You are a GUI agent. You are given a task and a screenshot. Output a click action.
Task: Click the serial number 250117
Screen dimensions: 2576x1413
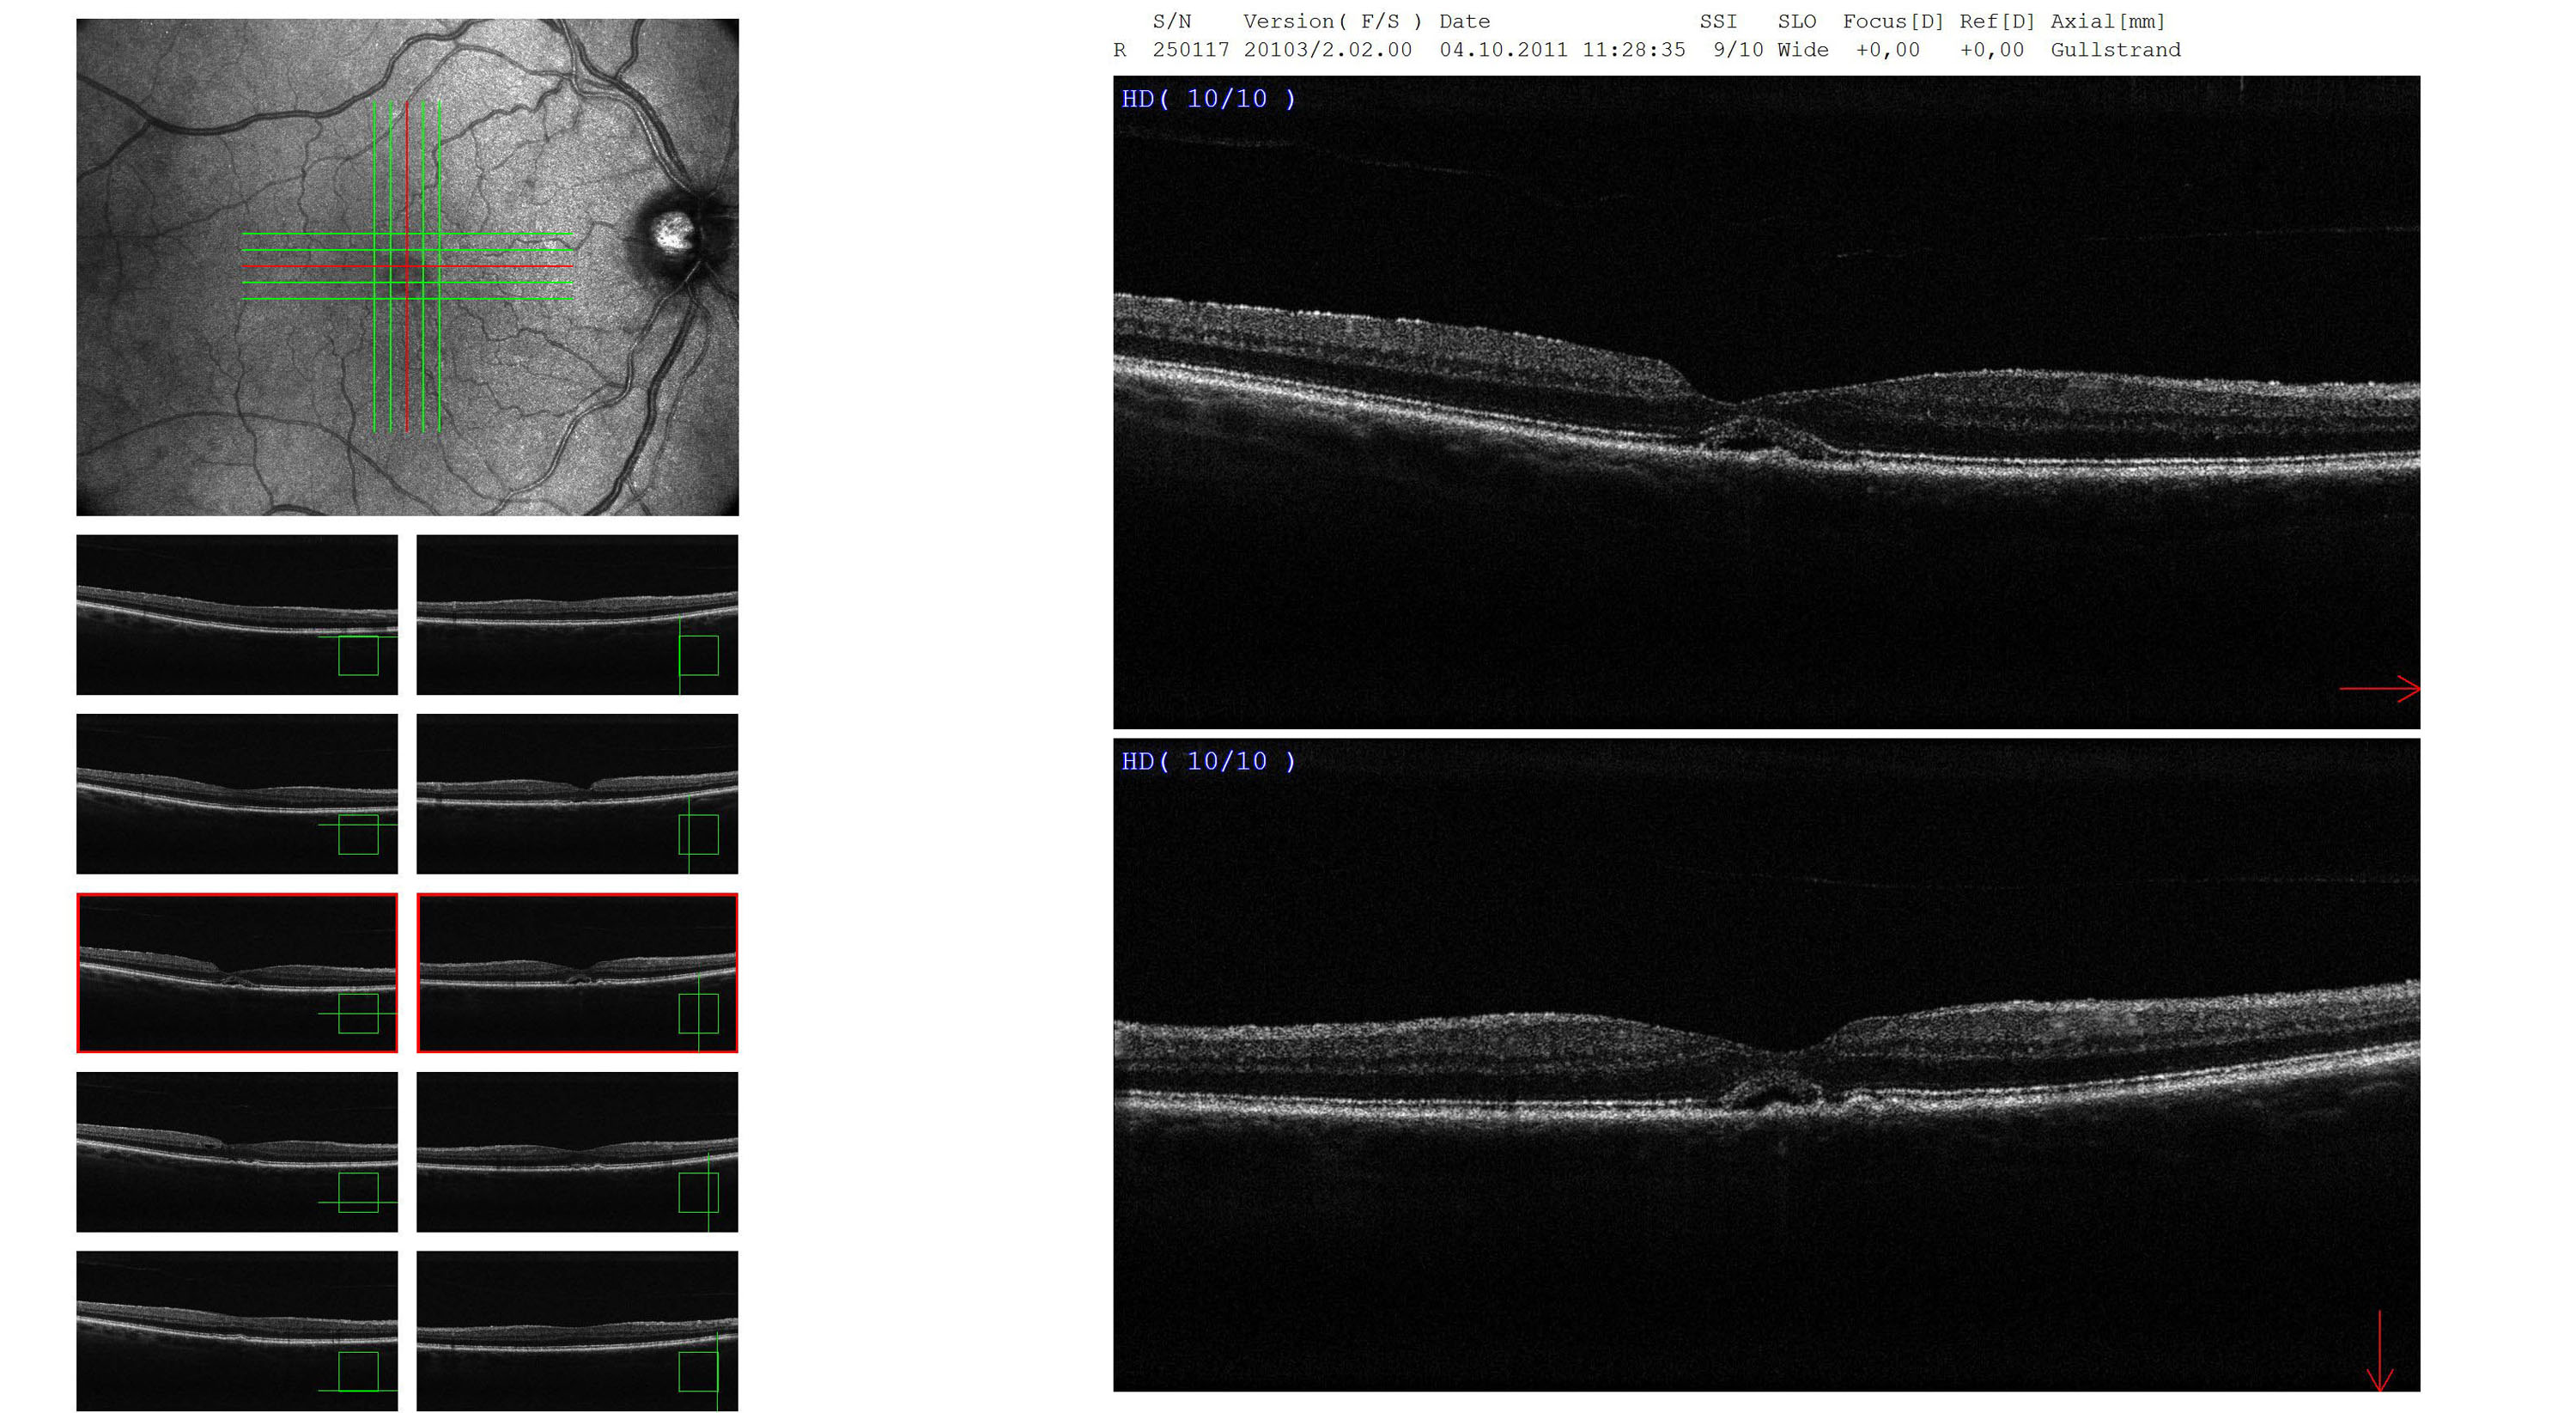pos(1190,50)
